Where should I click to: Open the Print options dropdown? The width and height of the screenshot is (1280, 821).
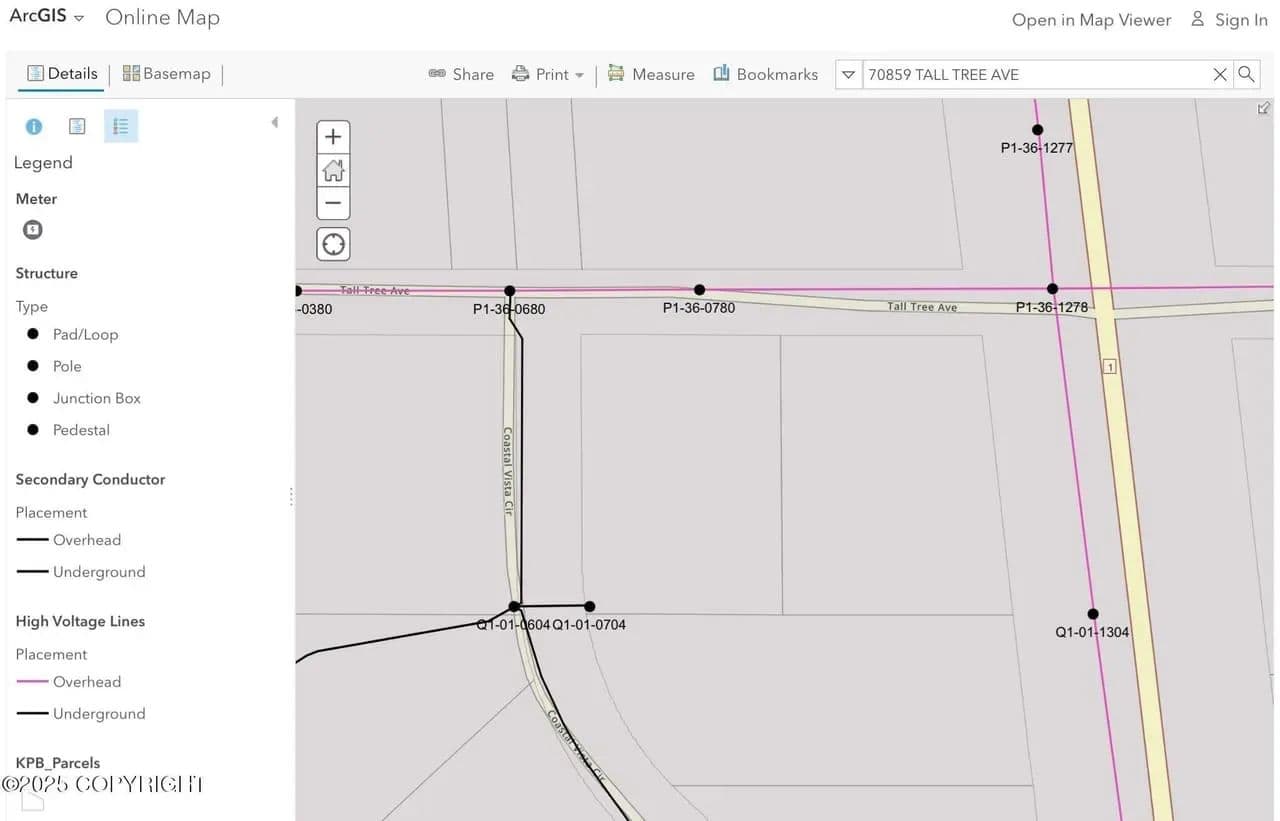point(548,74)
